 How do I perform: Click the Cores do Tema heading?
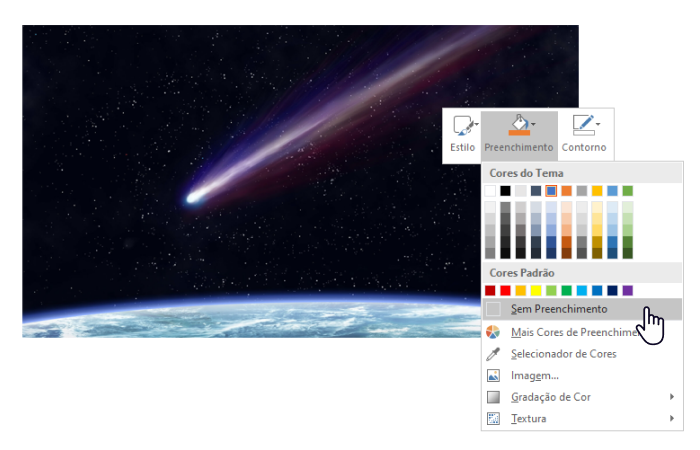click(x=526, y=173)
